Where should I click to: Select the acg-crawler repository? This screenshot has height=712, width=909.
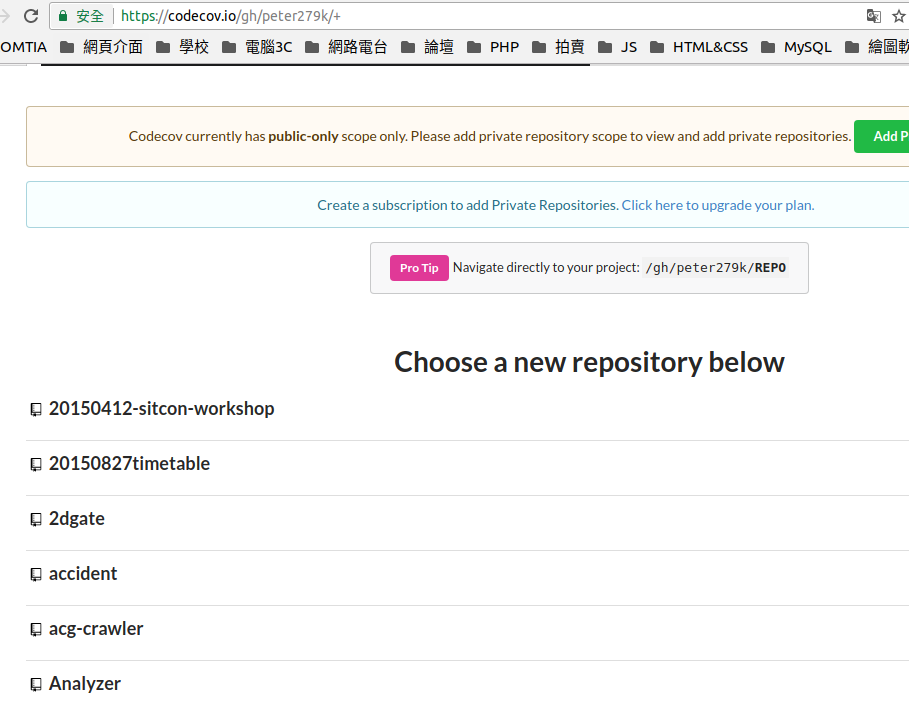[96, 629]
